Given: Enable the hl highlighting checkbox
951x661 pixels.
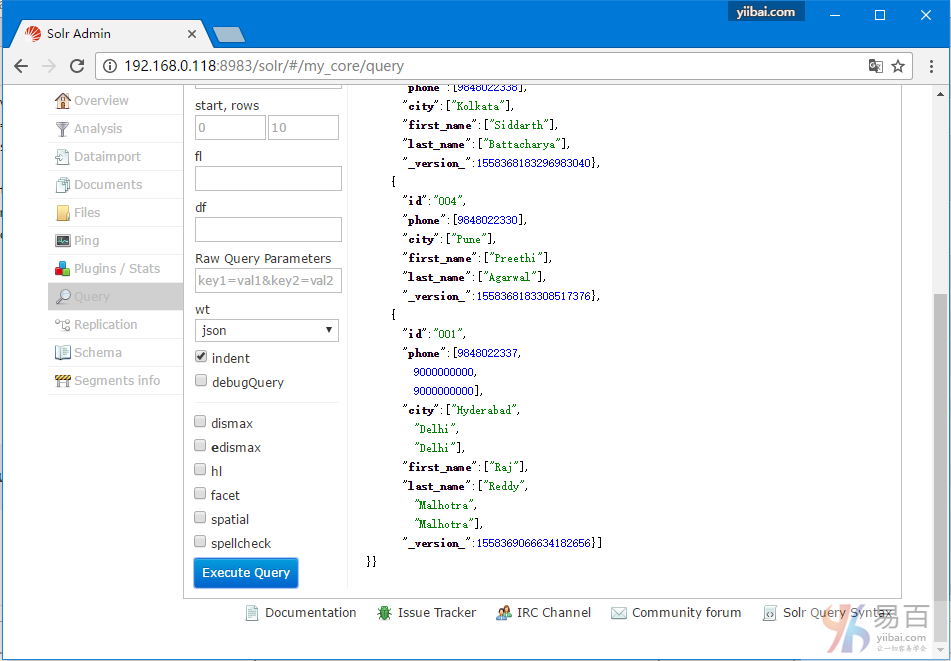Looking at the screenshot, I should [200, 469].
